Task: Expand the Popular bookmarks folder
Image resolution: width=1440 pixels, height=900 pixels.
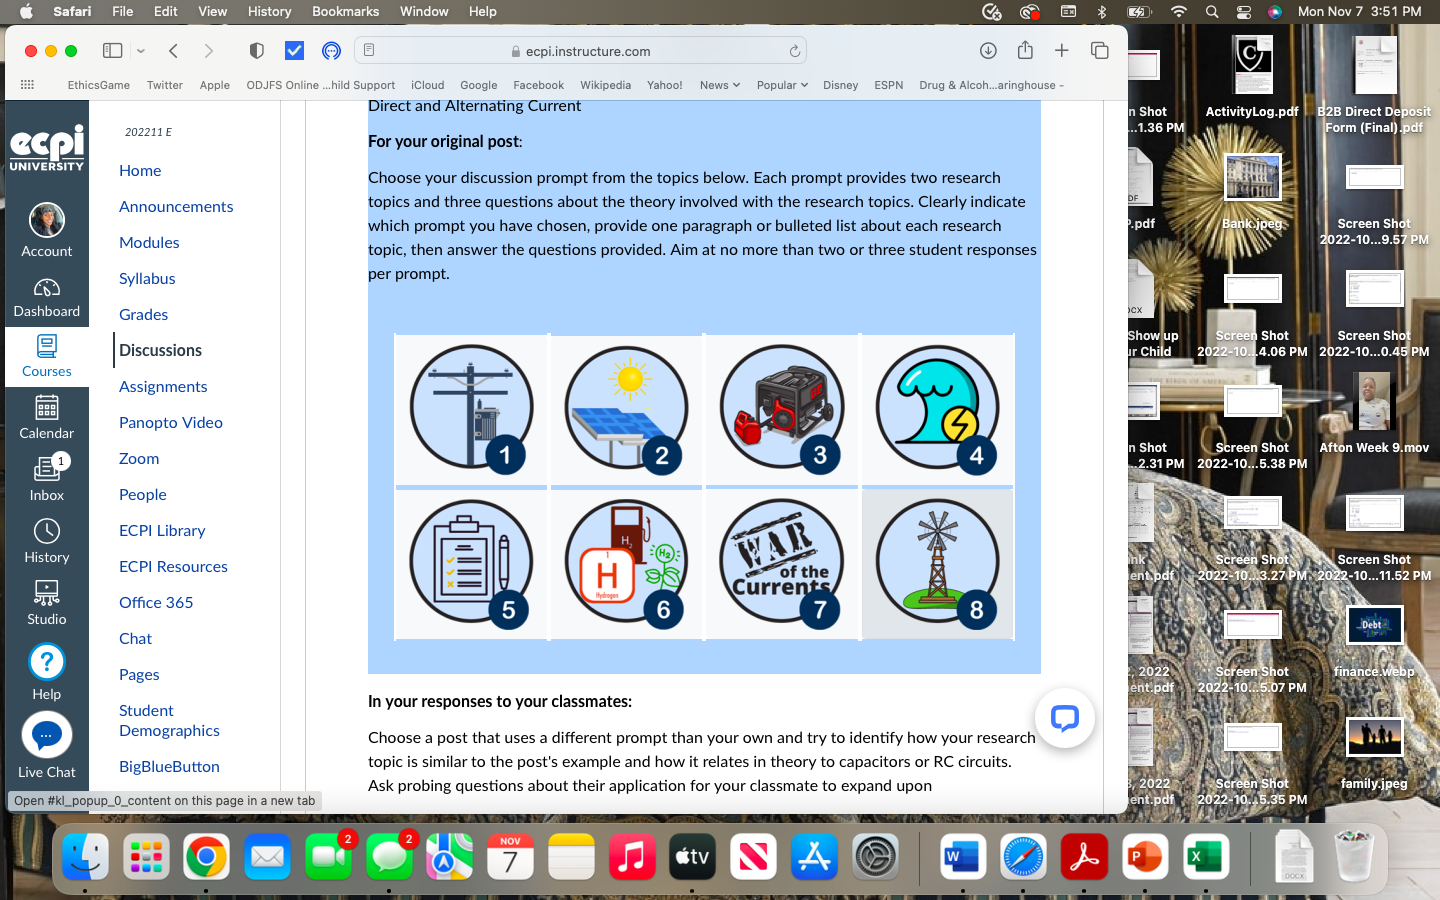Action: click(782, 85)
